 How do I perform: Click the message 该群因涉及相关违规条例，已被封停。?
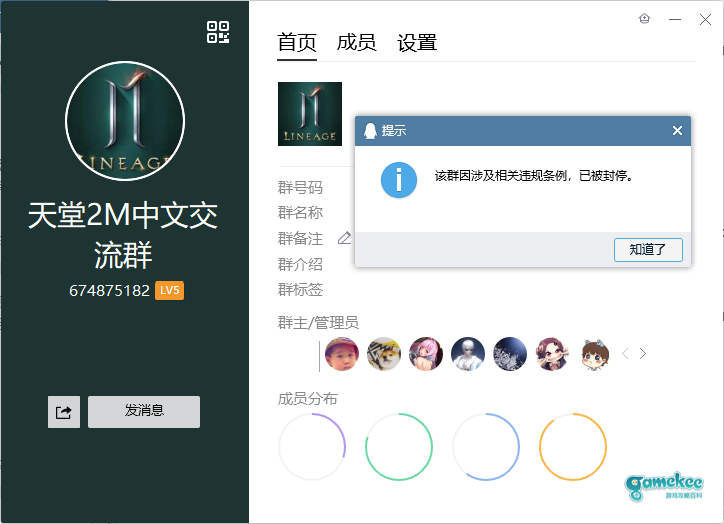[x=534, y=175]
